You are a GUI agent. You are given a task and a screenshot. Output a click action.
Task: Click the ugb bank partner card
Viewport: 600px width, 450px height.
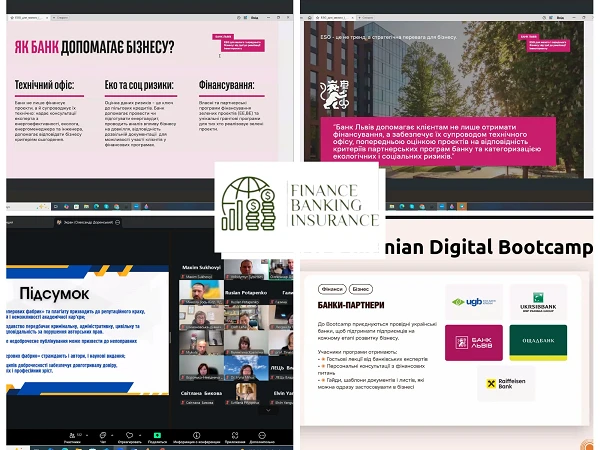coord(474,303)
